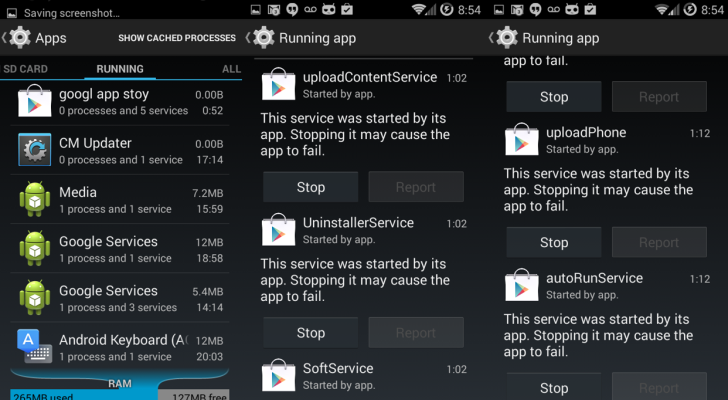The image size is (728, 400).
Task: Switch to the ALL tab
Action: coord(231,69)
